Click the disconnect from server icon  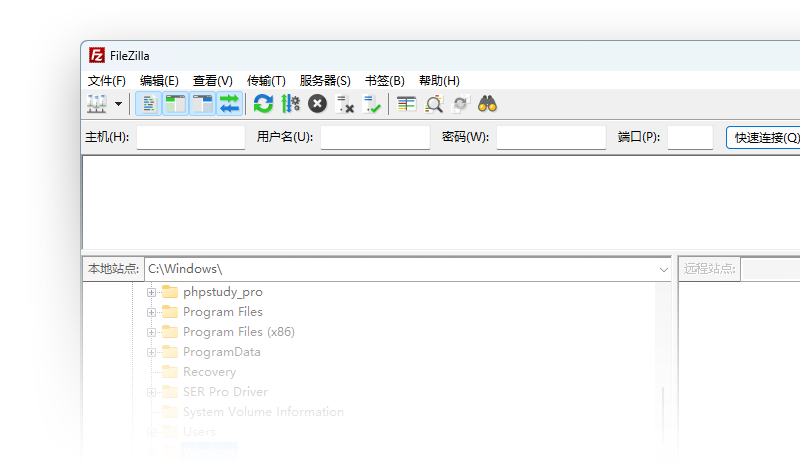tap(346, 104)
